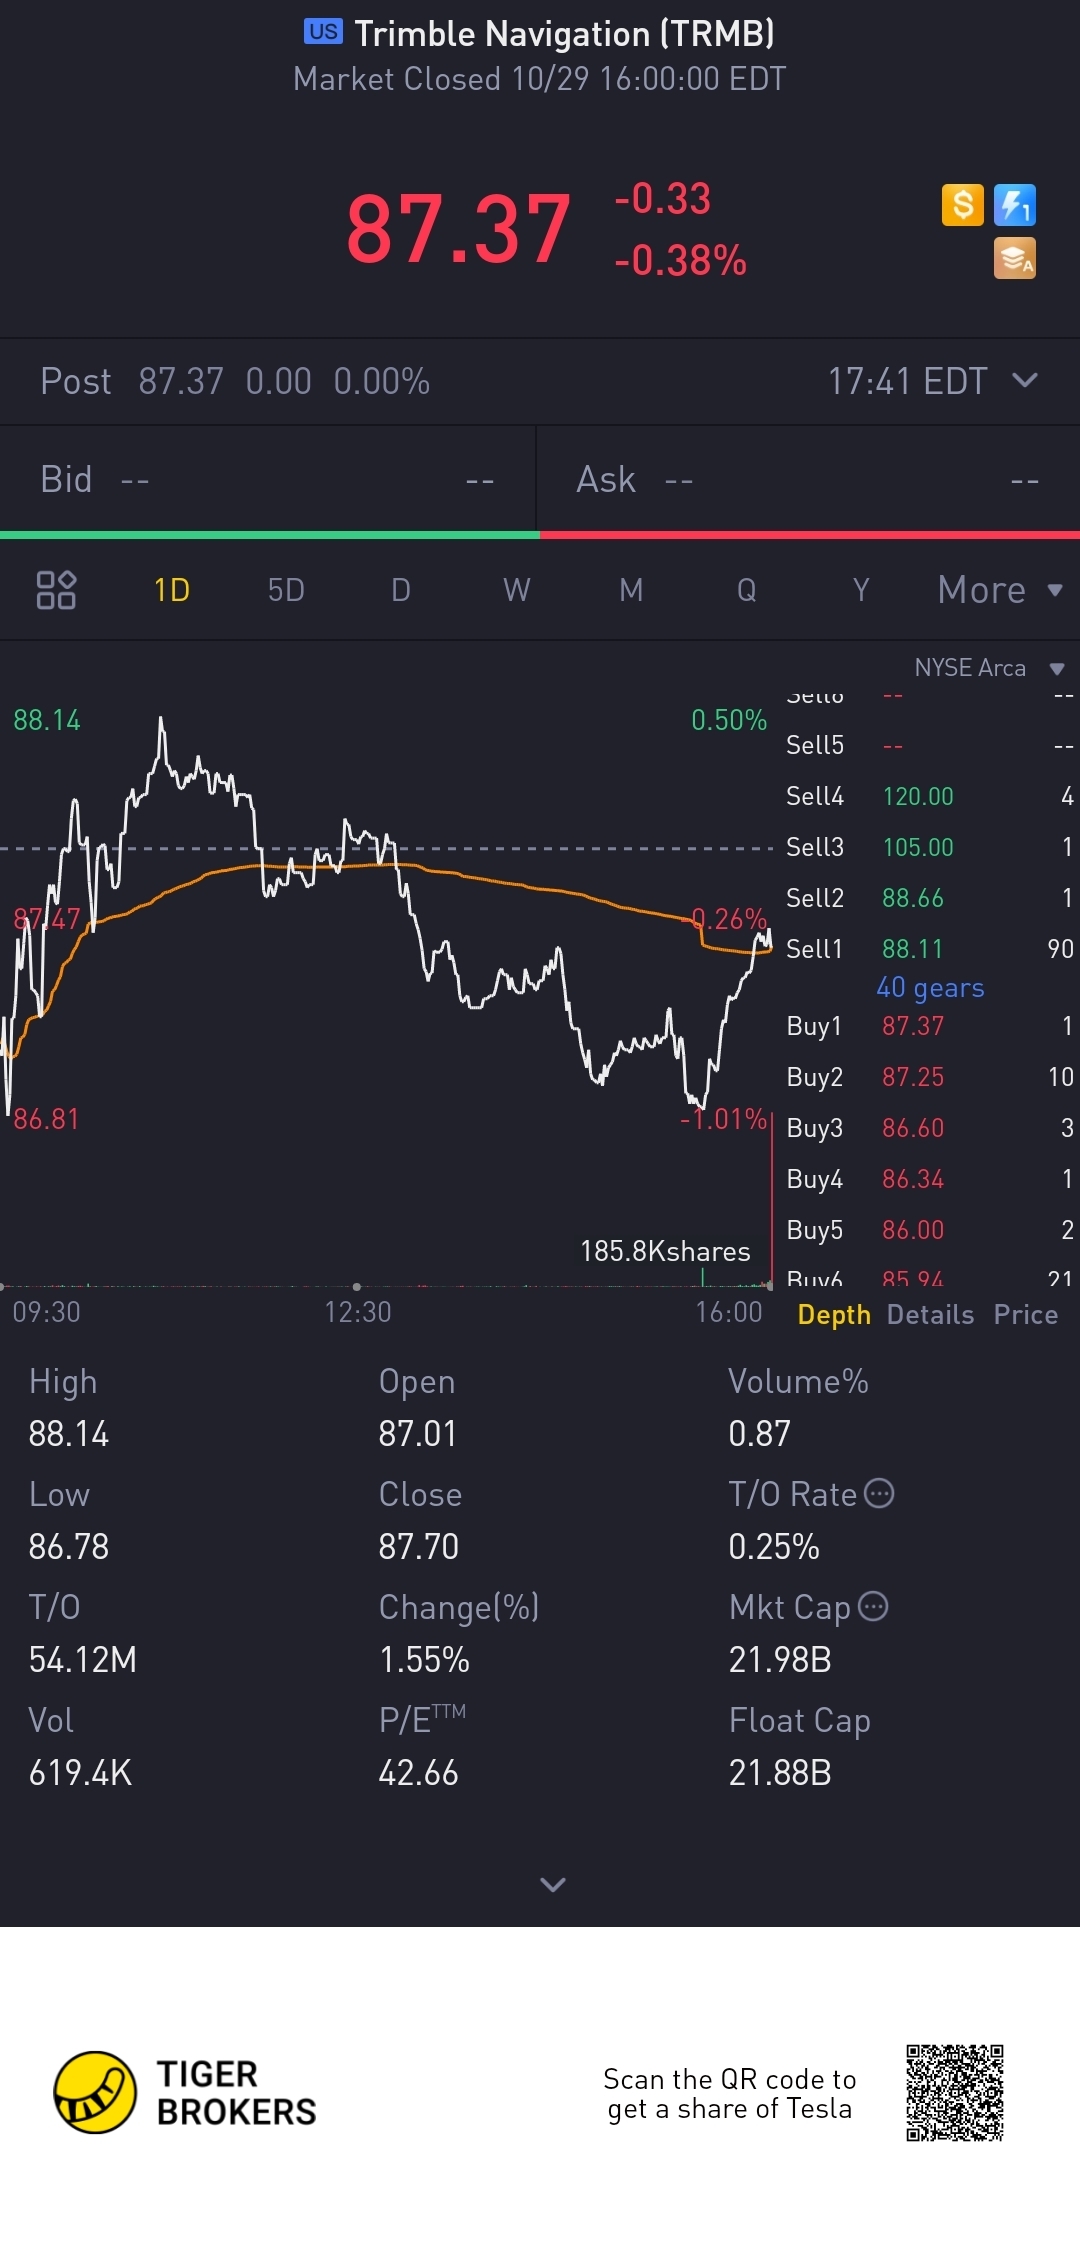Tap the blue lightning bolt badge icon
The width and height of the screenshot is (1080, 2259).
coord(1015,205)
